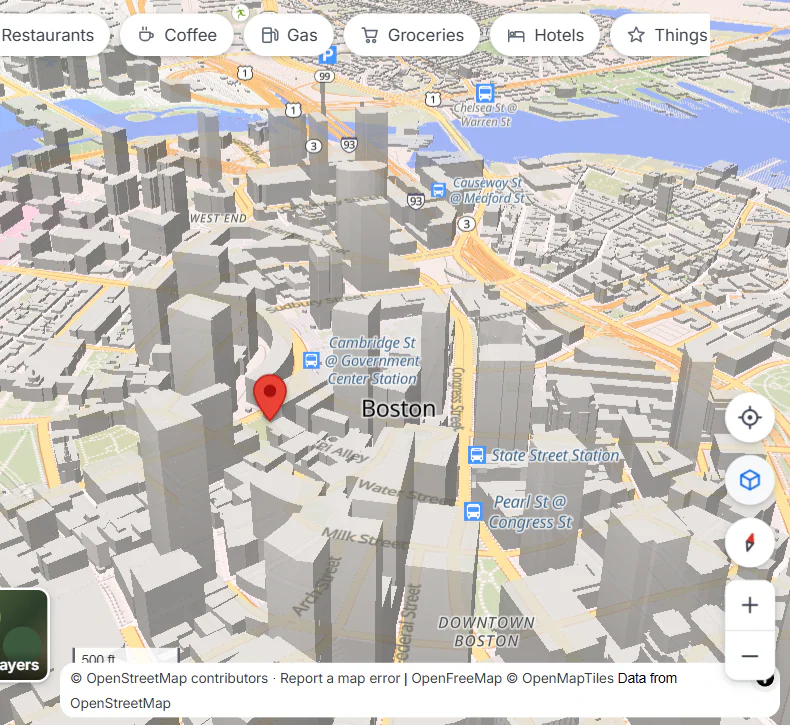The image size is (790, 725).
Task: Select Chelsea St @ Warren St bus stop icon
Action: [x=485, y=93]
